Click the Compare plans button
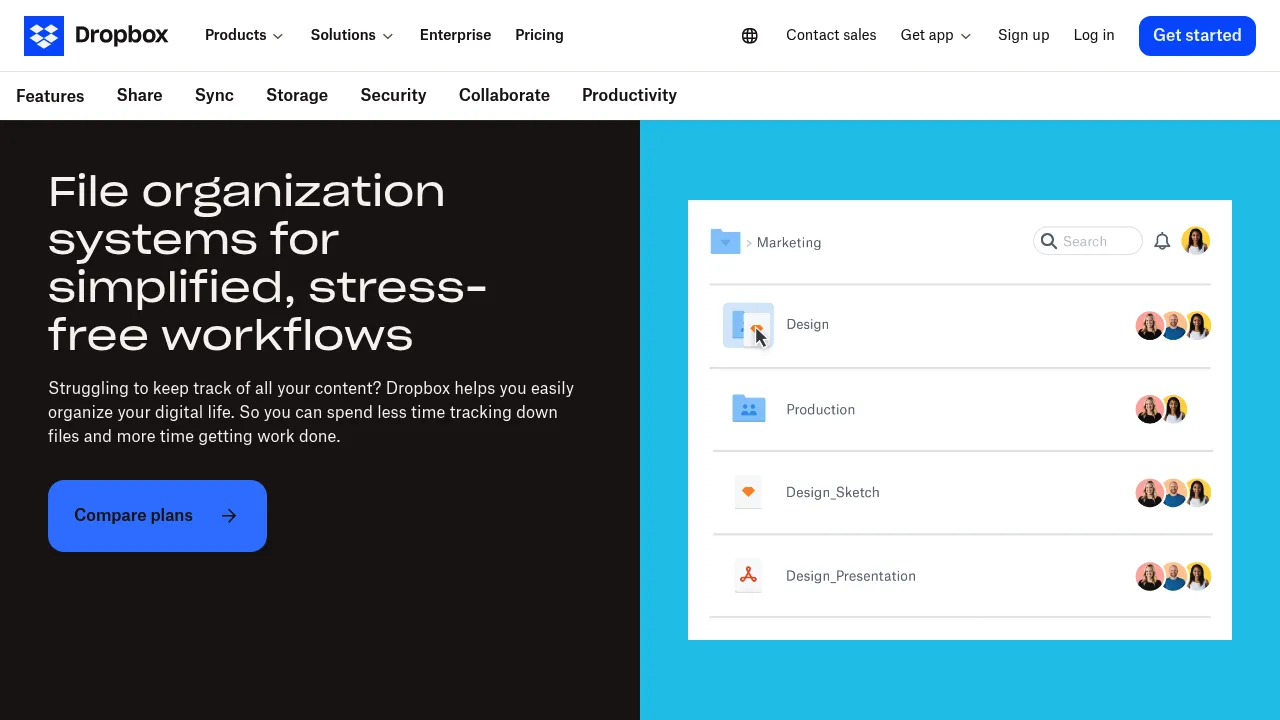 click(157, 516)
